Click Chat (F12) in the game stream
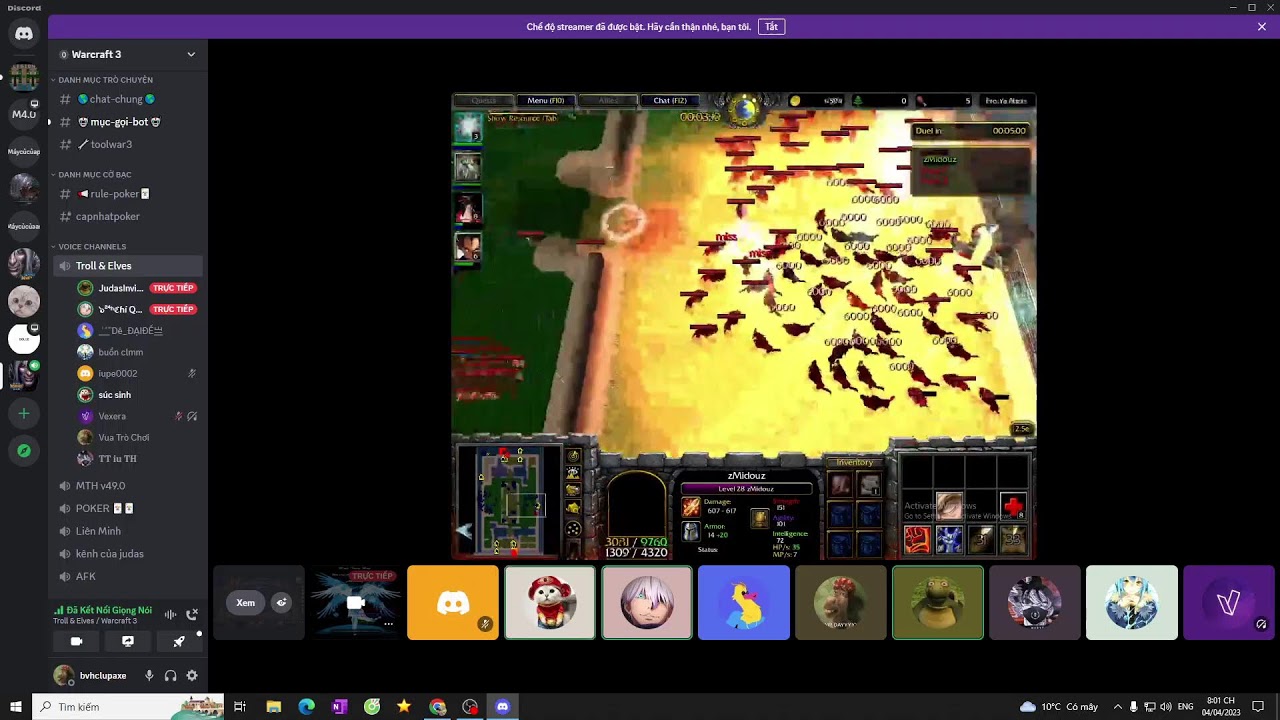Viewport: 1280px width, 720px height. pyautogui.click(x=669, y=100)
